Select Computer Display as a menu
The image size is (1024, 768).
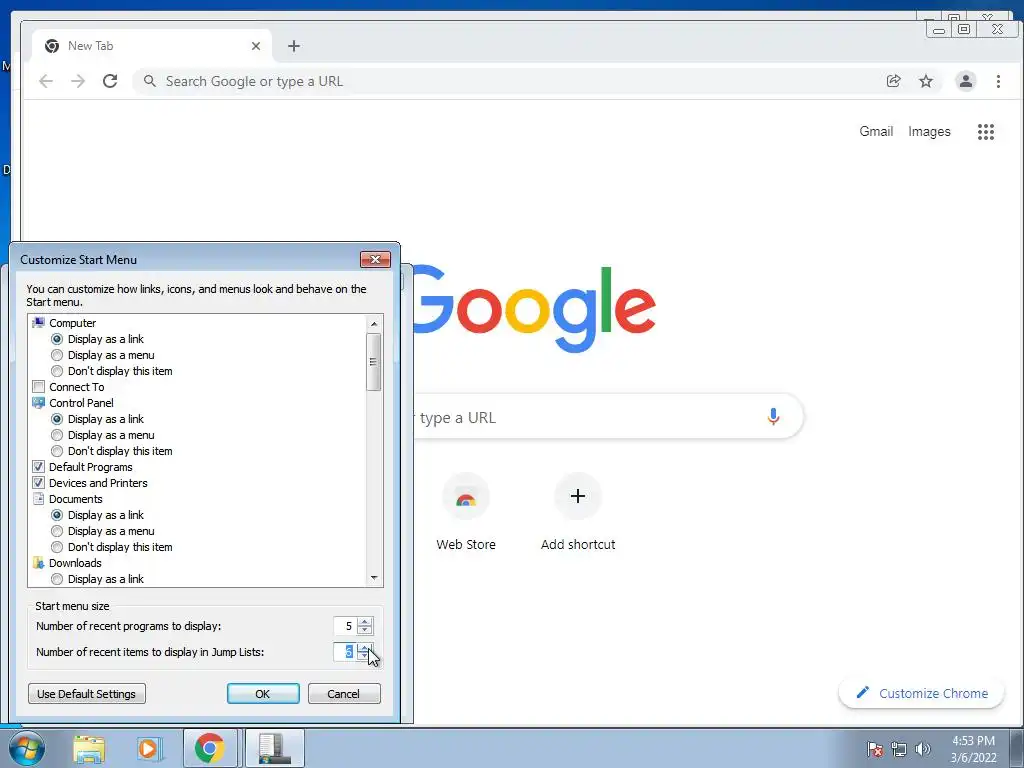(x=57, y=355)
